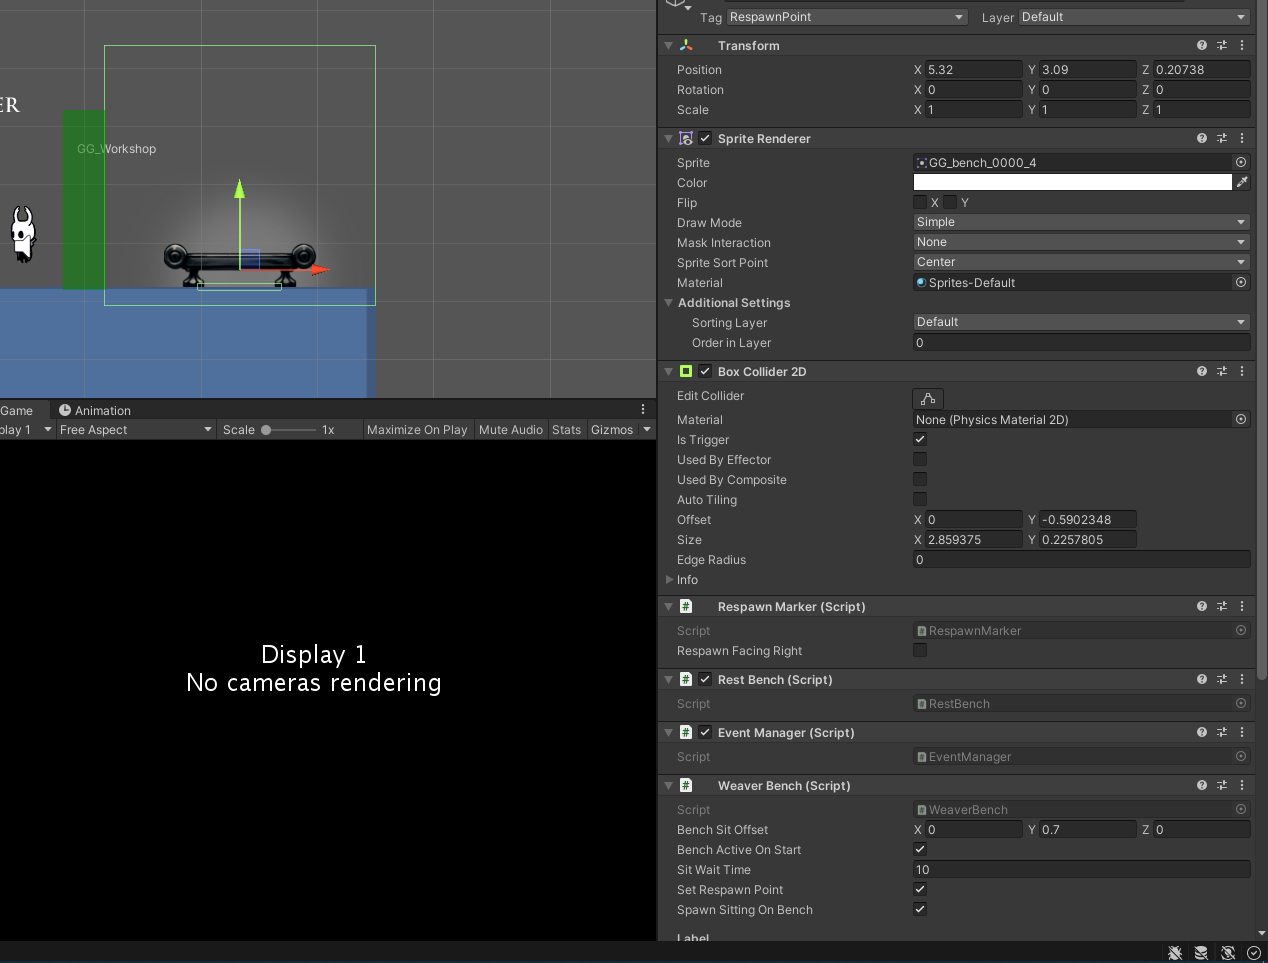
Task: Open Rest Bench script three-dot menu
Action: coord(1241,679)
